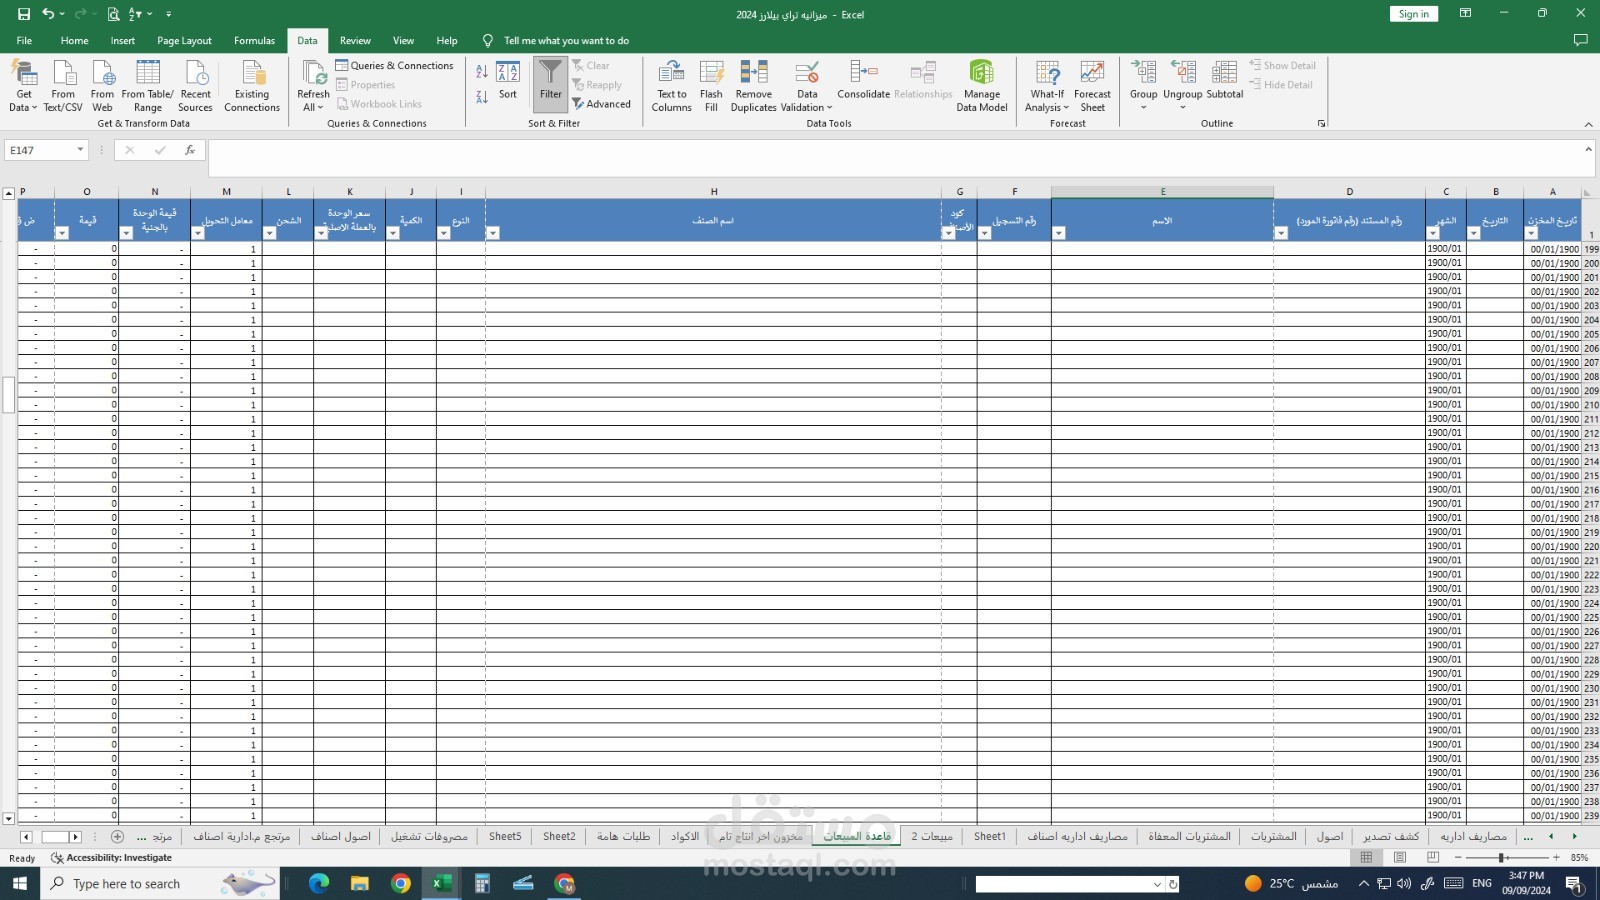Import From Text/CSV

63,86
